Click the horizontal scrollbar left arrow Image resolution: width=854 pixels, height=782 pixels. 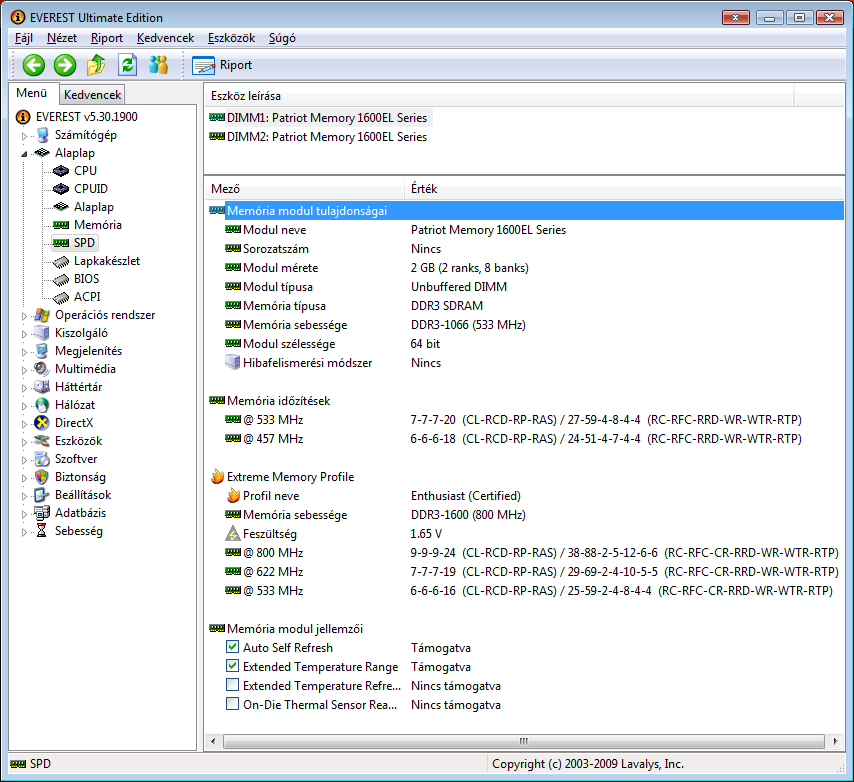tap(213, 741)
